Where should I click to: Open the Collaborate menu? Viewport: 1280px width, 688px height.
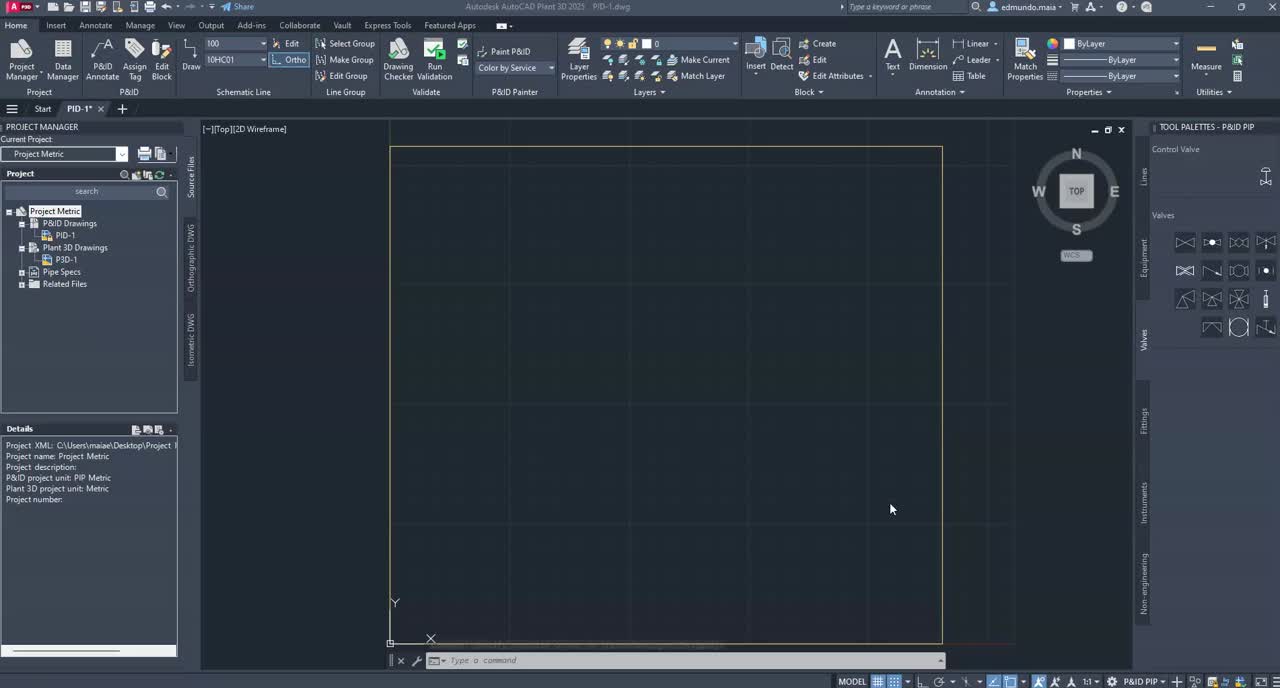[299, 25]
